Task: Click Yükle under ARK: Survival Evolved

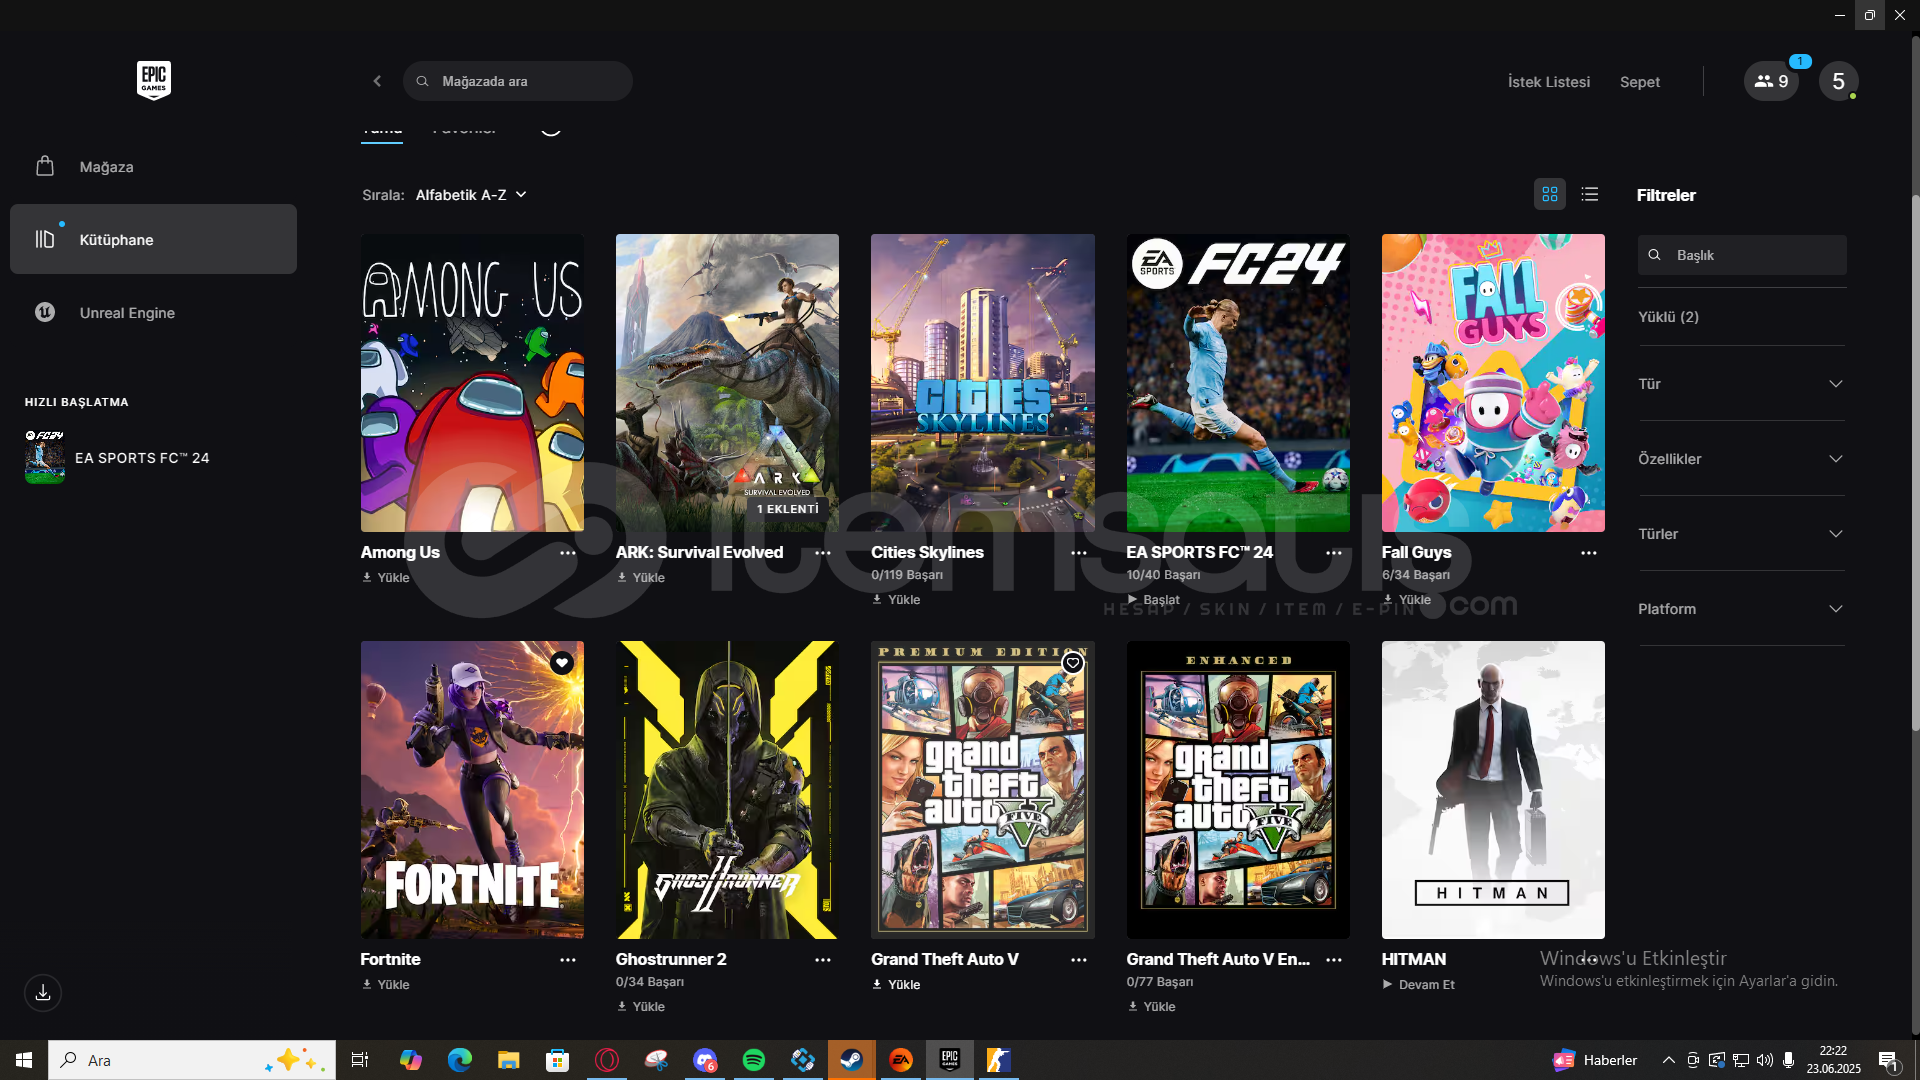Action: tap(641, 577)
